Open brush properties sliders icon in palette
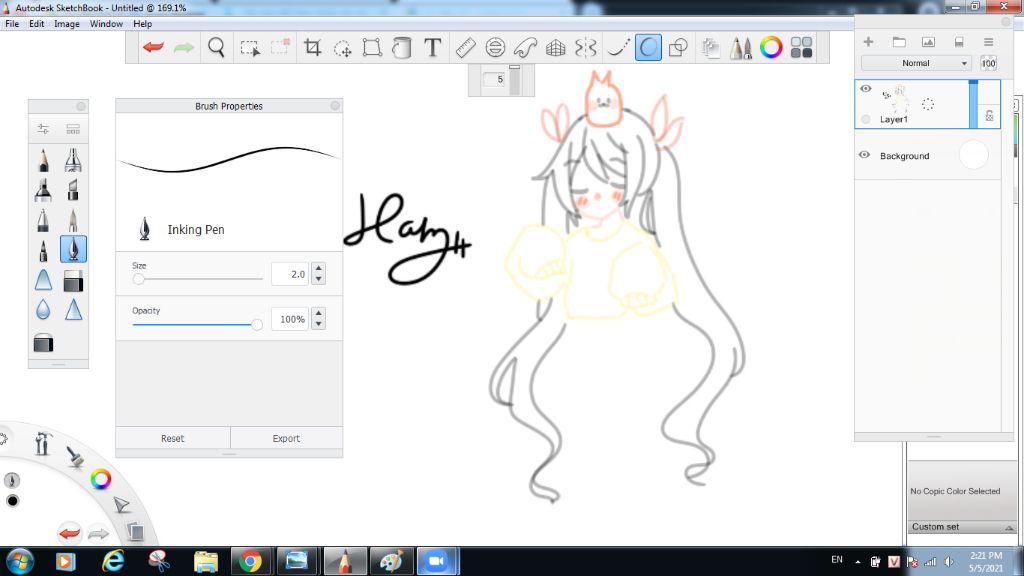Viewport: 1024px width, 576px height. (x=43, y=129)
